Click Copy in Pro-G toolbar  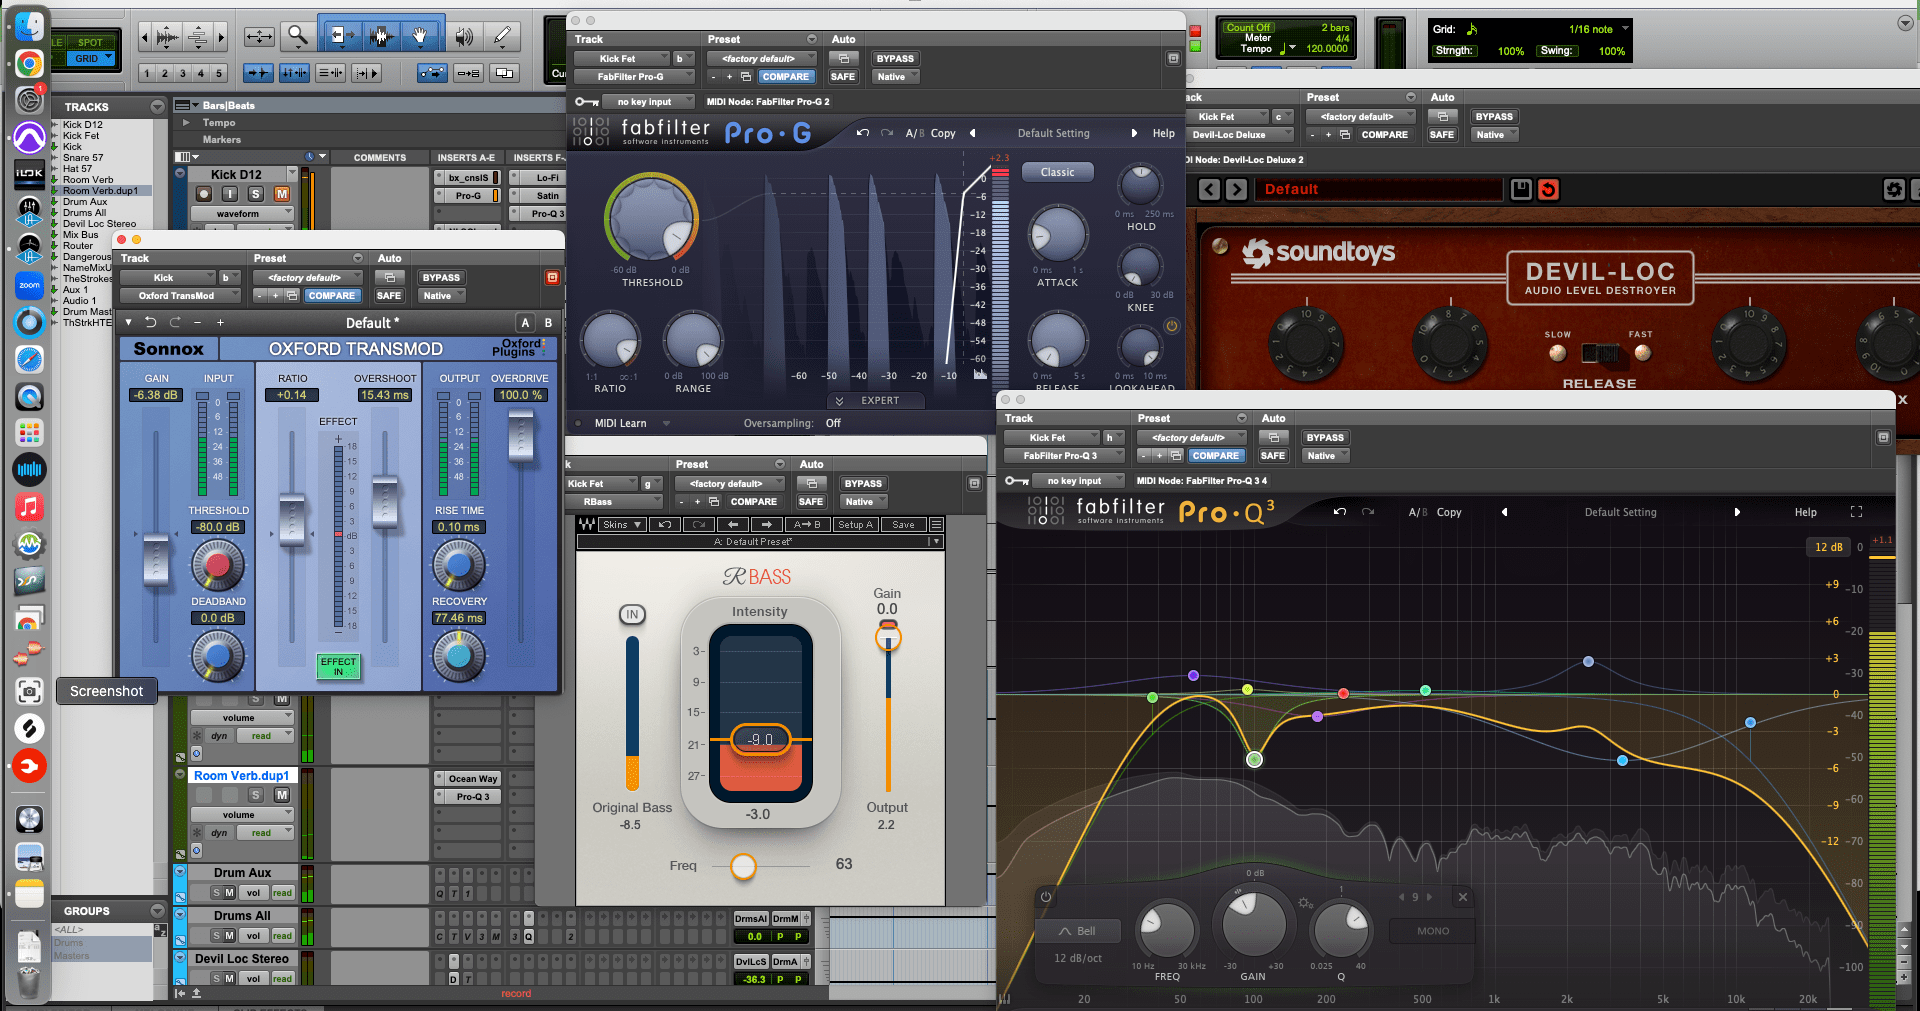click(943, 133)
